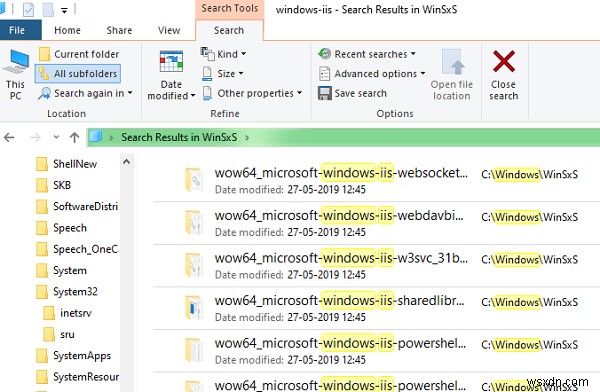Click the Recent searches clock icon
This screenshot has width=600, height=392.
(x=324, y=54)
